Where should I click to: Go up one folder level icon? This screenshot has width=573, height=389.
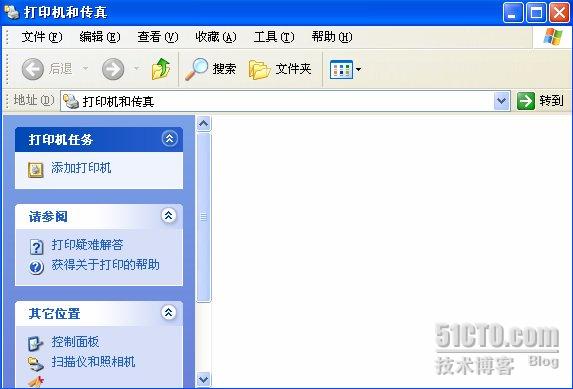click(161, 69)
